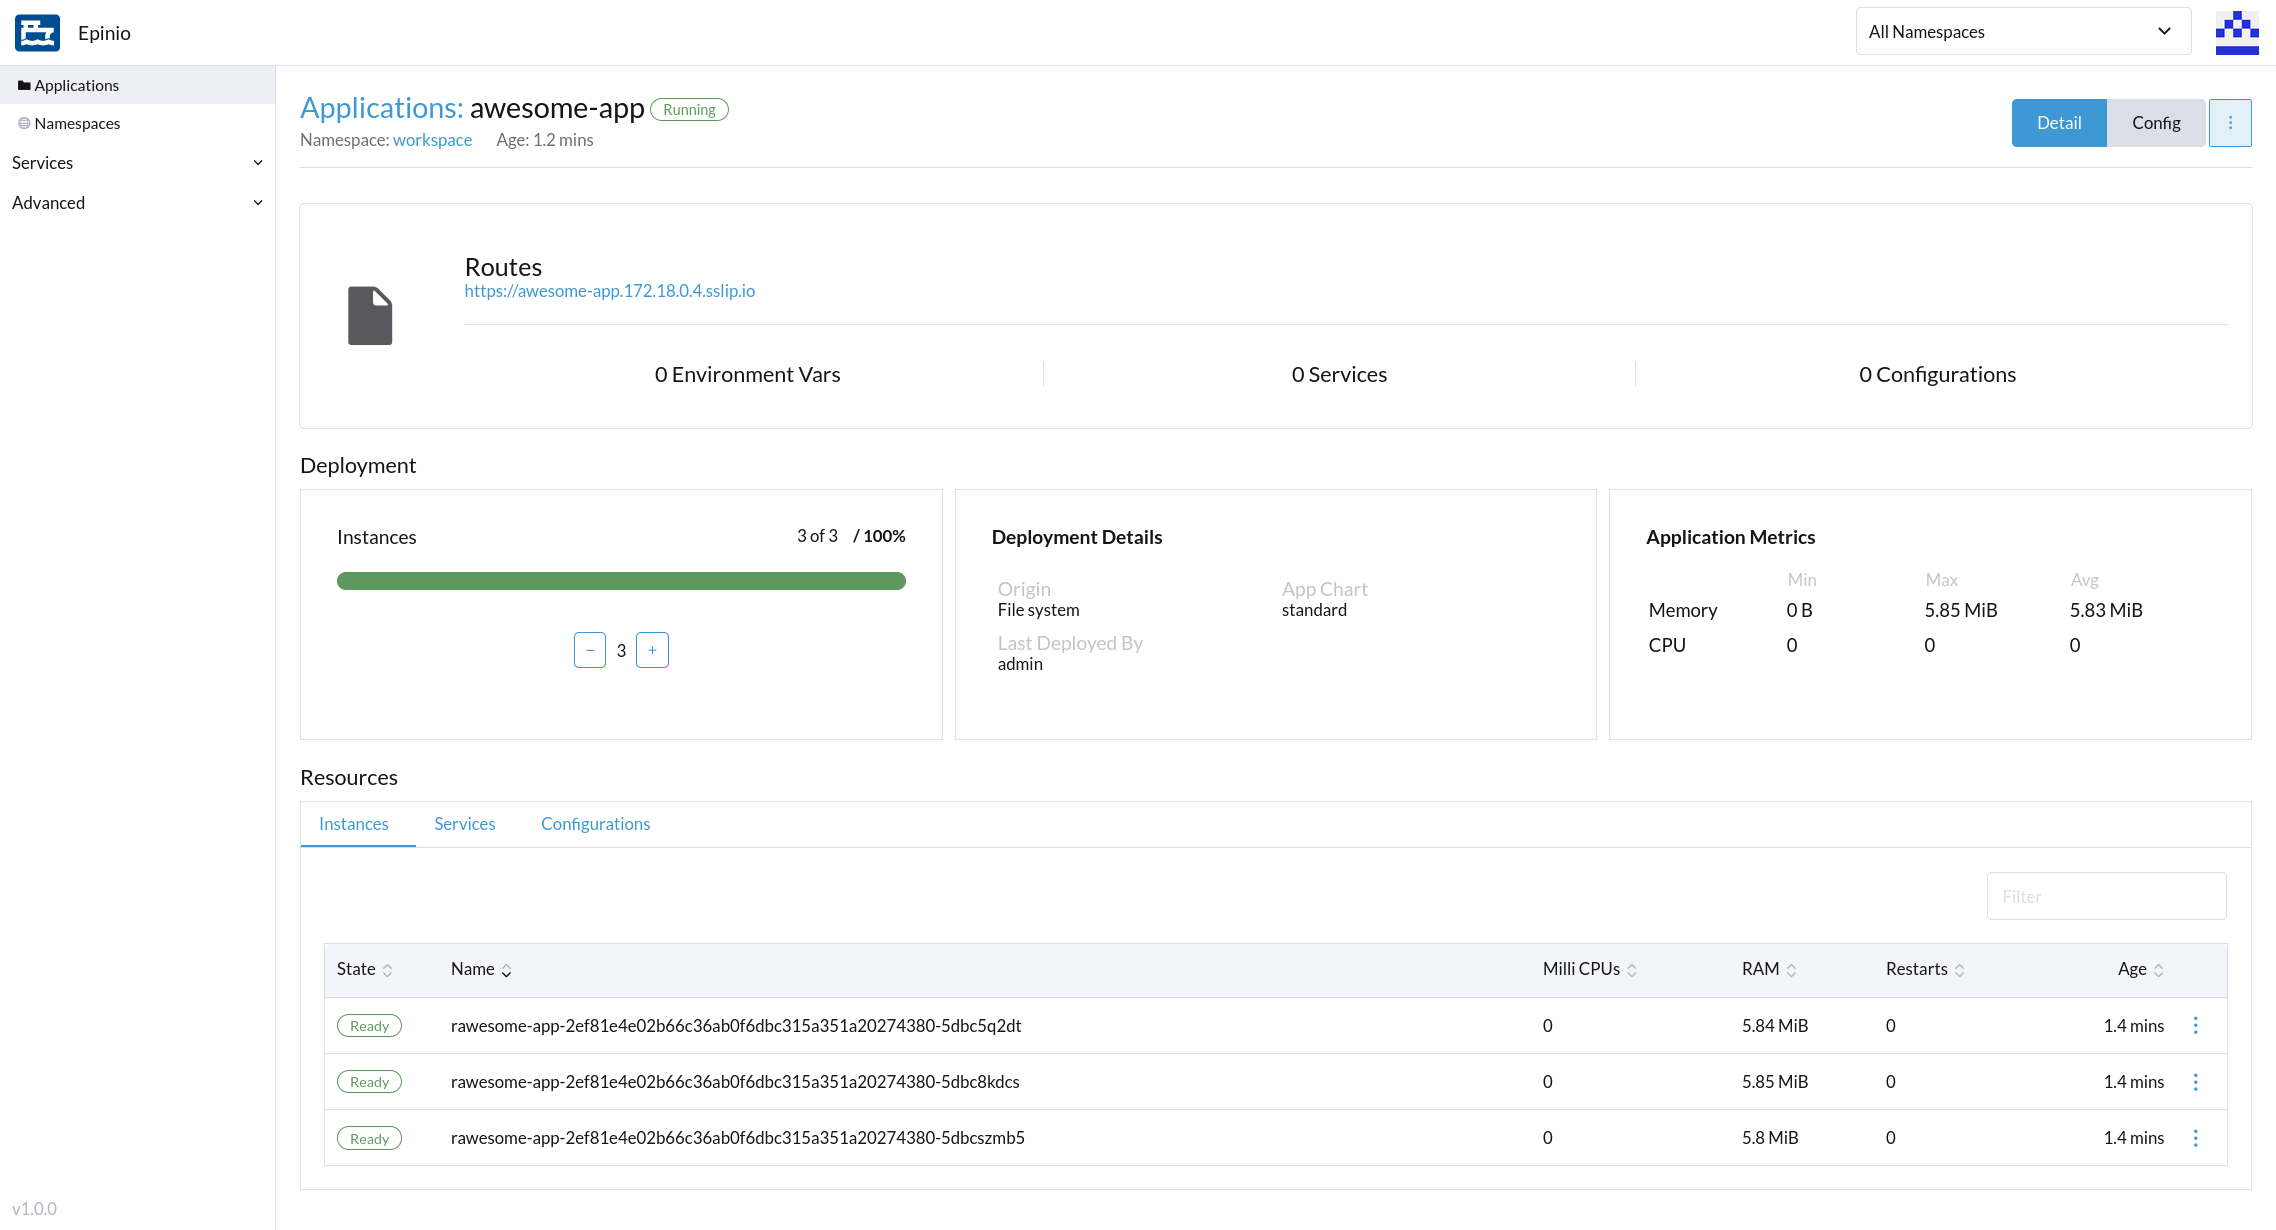Focus the Filter input field

[2105, 897]
